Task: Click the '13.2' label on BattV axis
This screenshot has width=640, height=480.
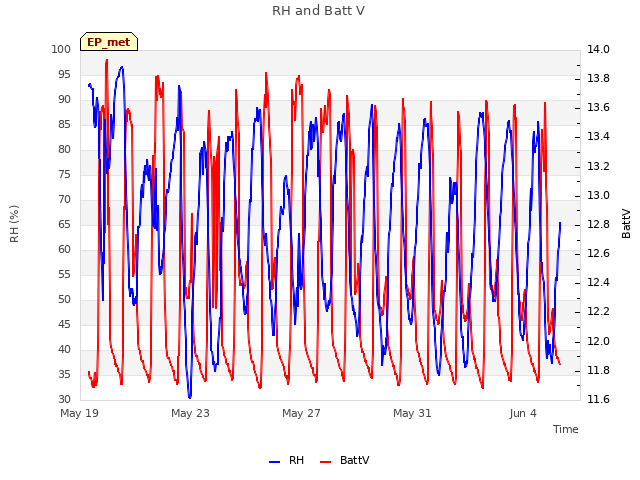Action: tap(598, 167)
